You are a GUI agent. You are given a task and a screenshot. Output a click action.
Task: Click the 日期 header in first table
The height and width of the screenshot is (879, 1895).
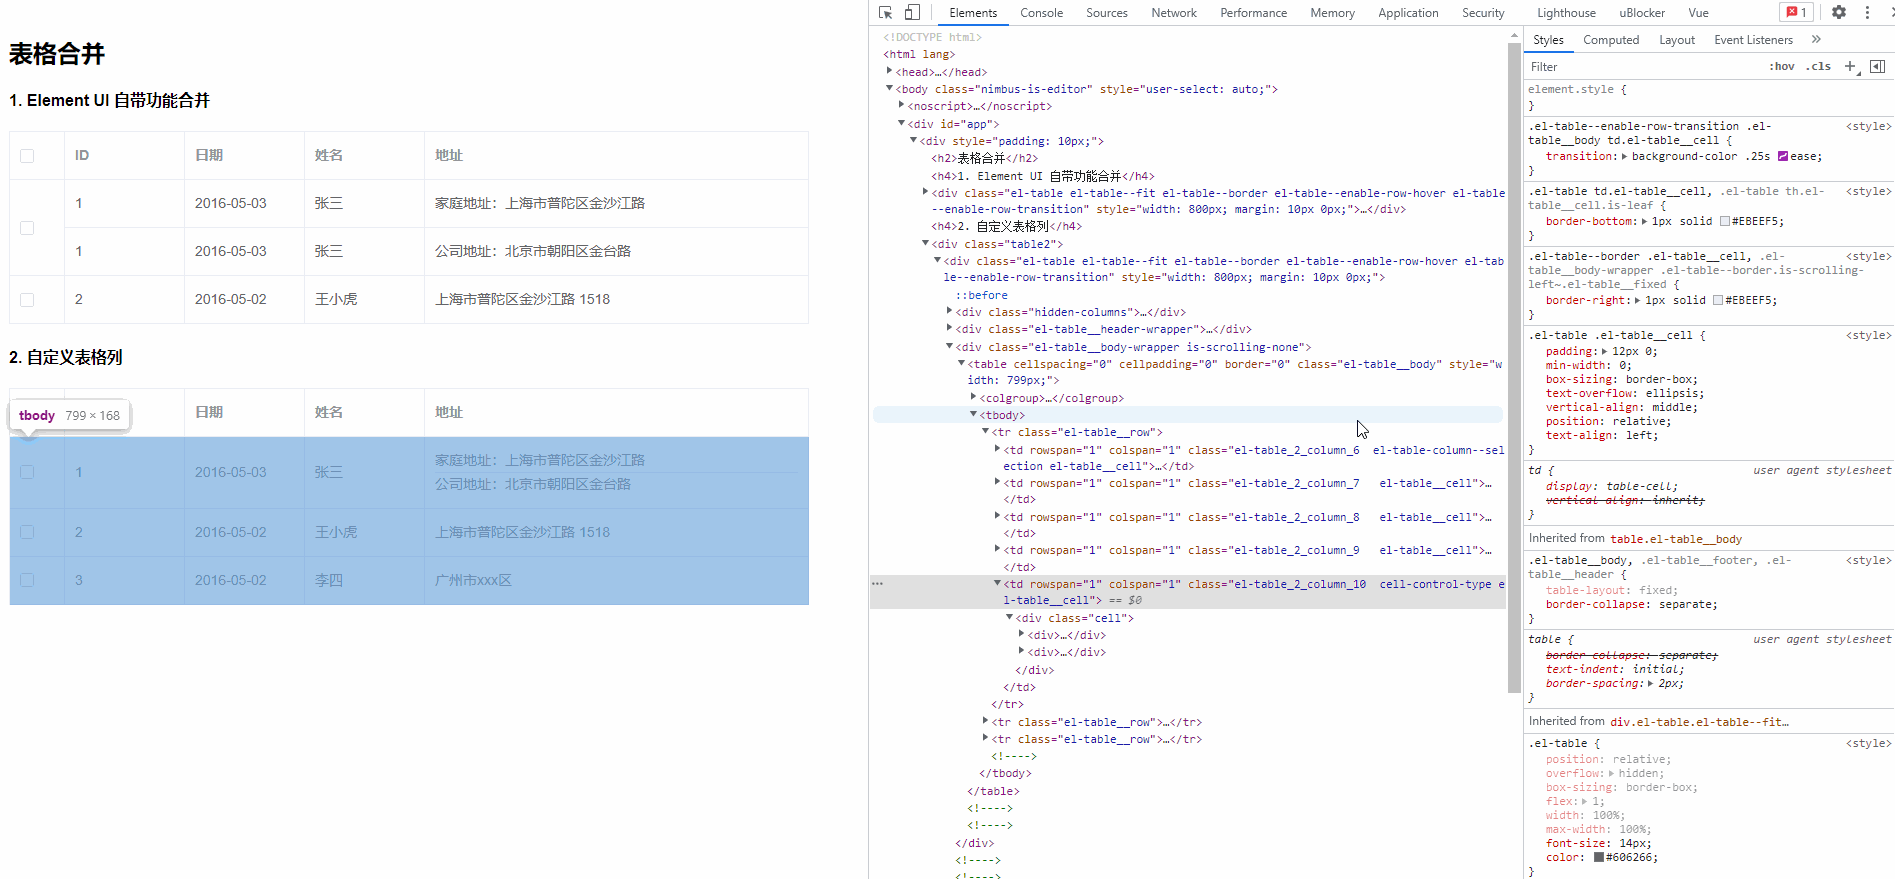[209, 155]
